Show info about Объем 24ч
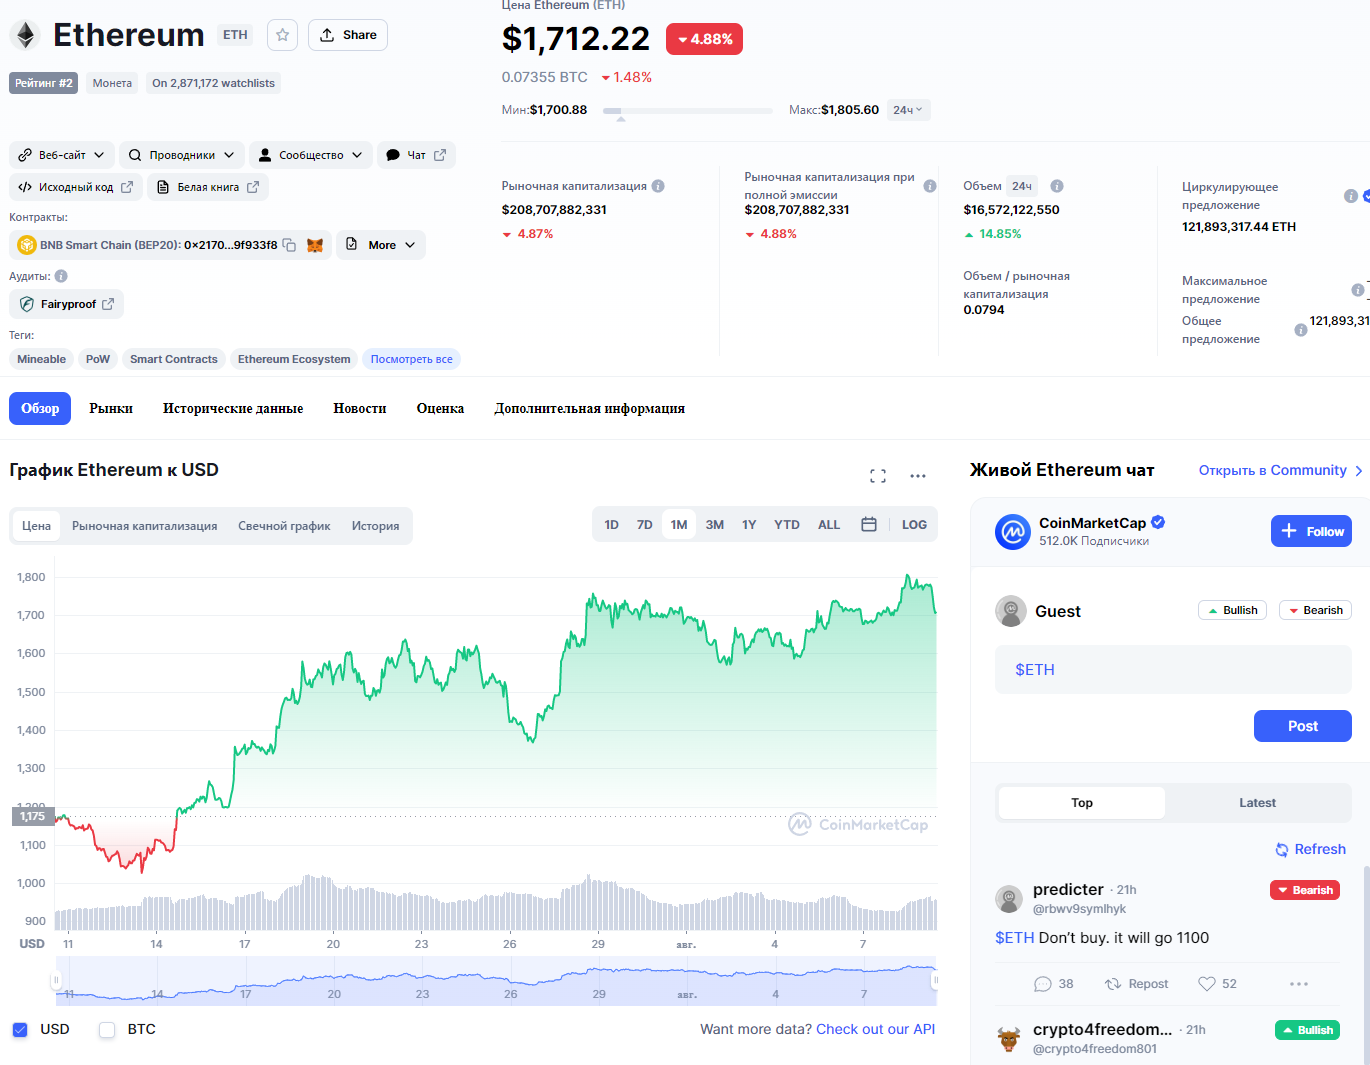The width and height of the screenshot is (1370, 1065). point(1057,186)
